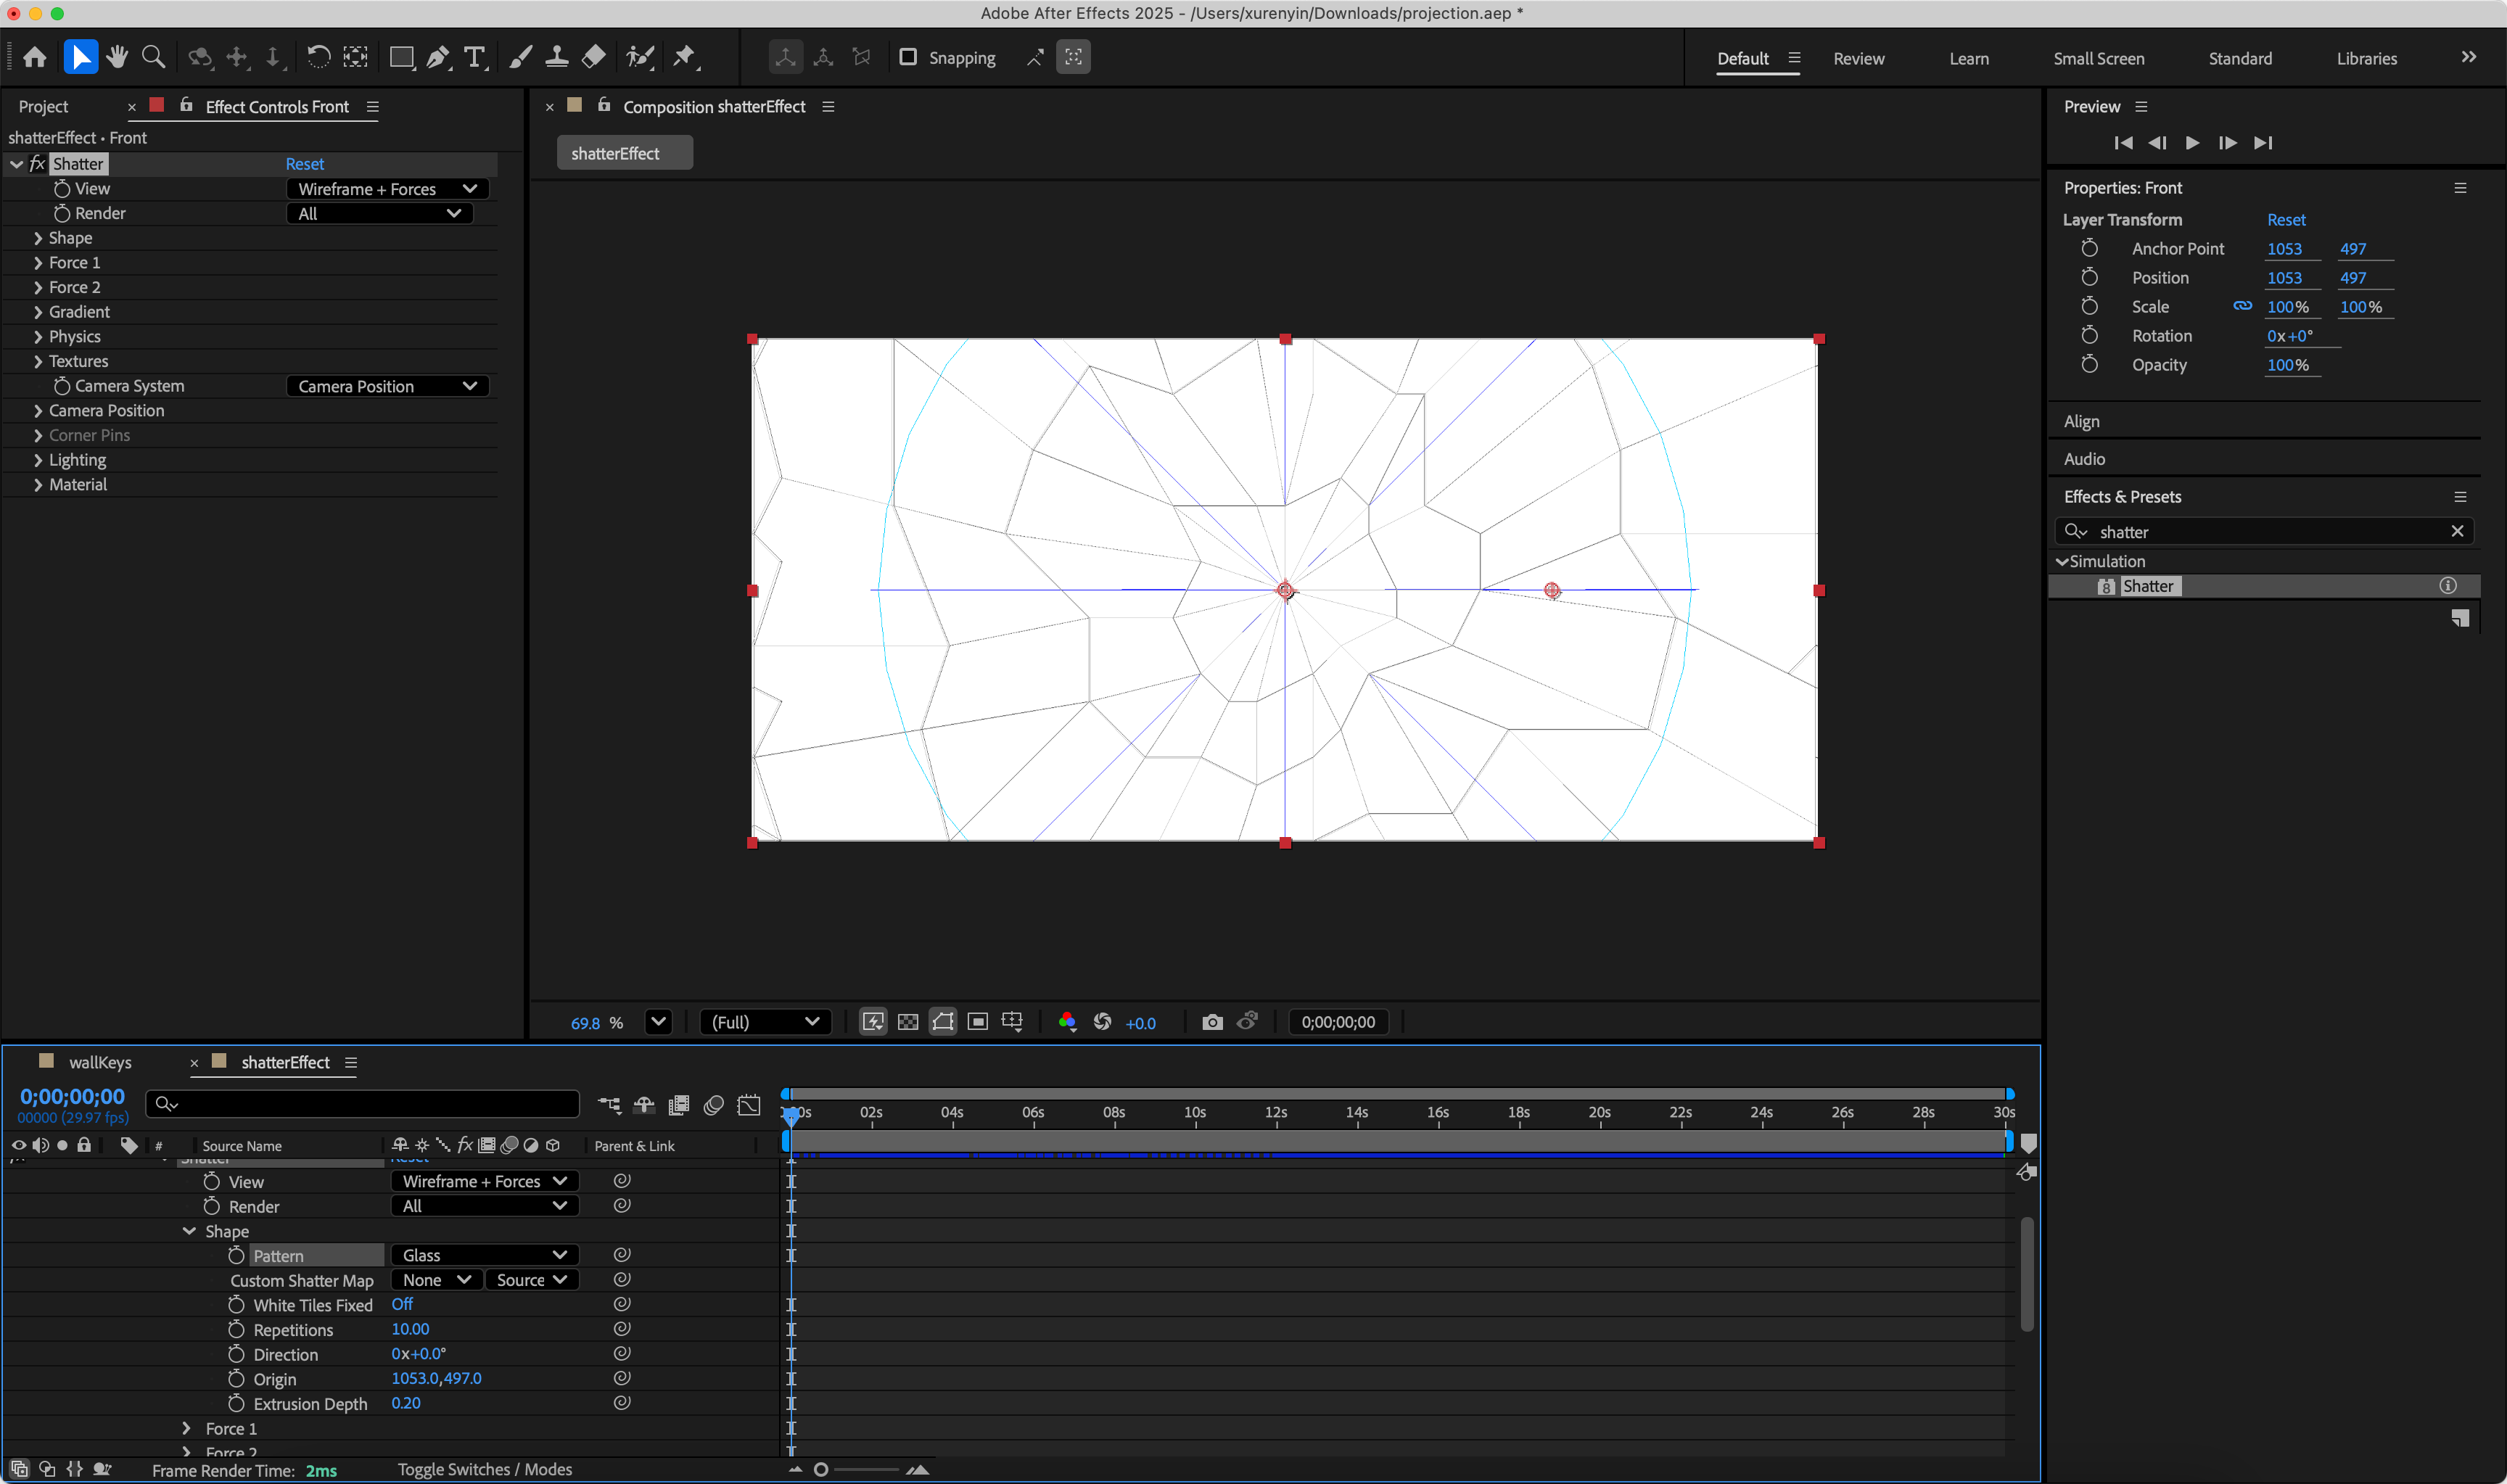
Task: Click the timeline zoom slider
Action: coord(822,1469)
